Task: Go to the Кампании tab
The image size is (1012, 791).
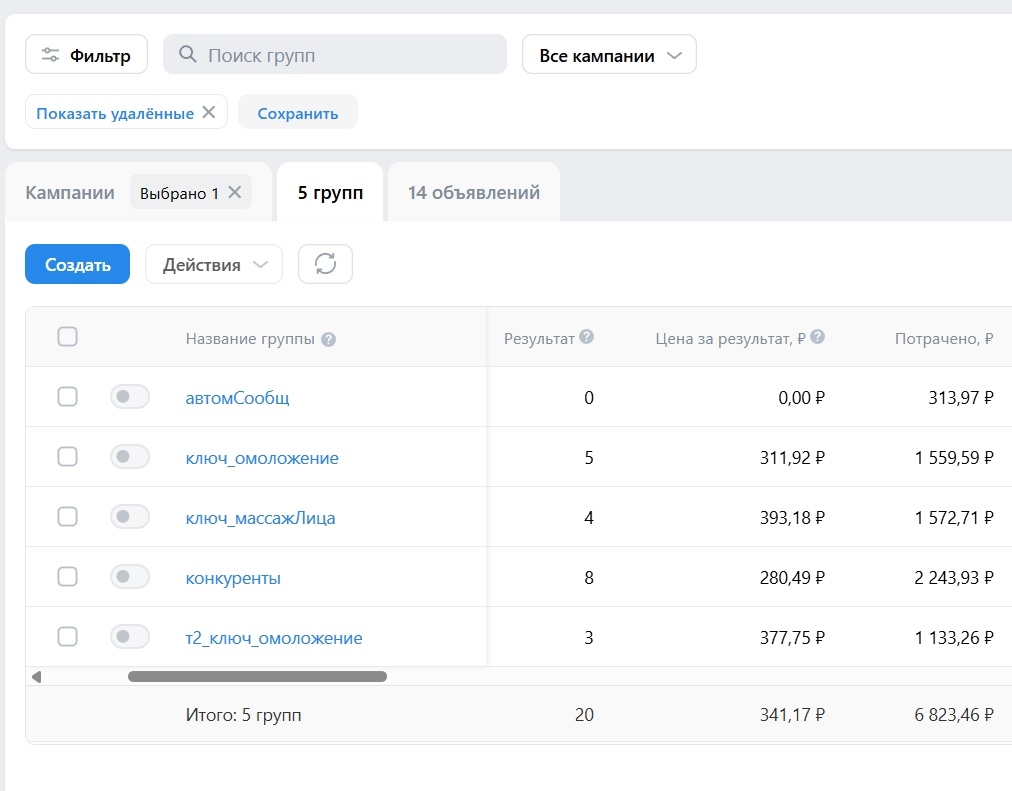Action: click(70, 192)
